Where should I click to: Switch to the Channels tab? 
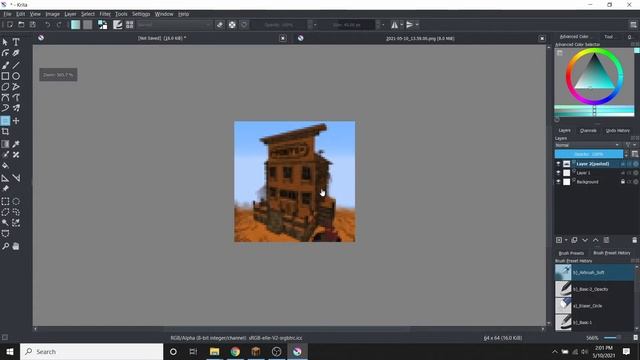coord(588,131)
